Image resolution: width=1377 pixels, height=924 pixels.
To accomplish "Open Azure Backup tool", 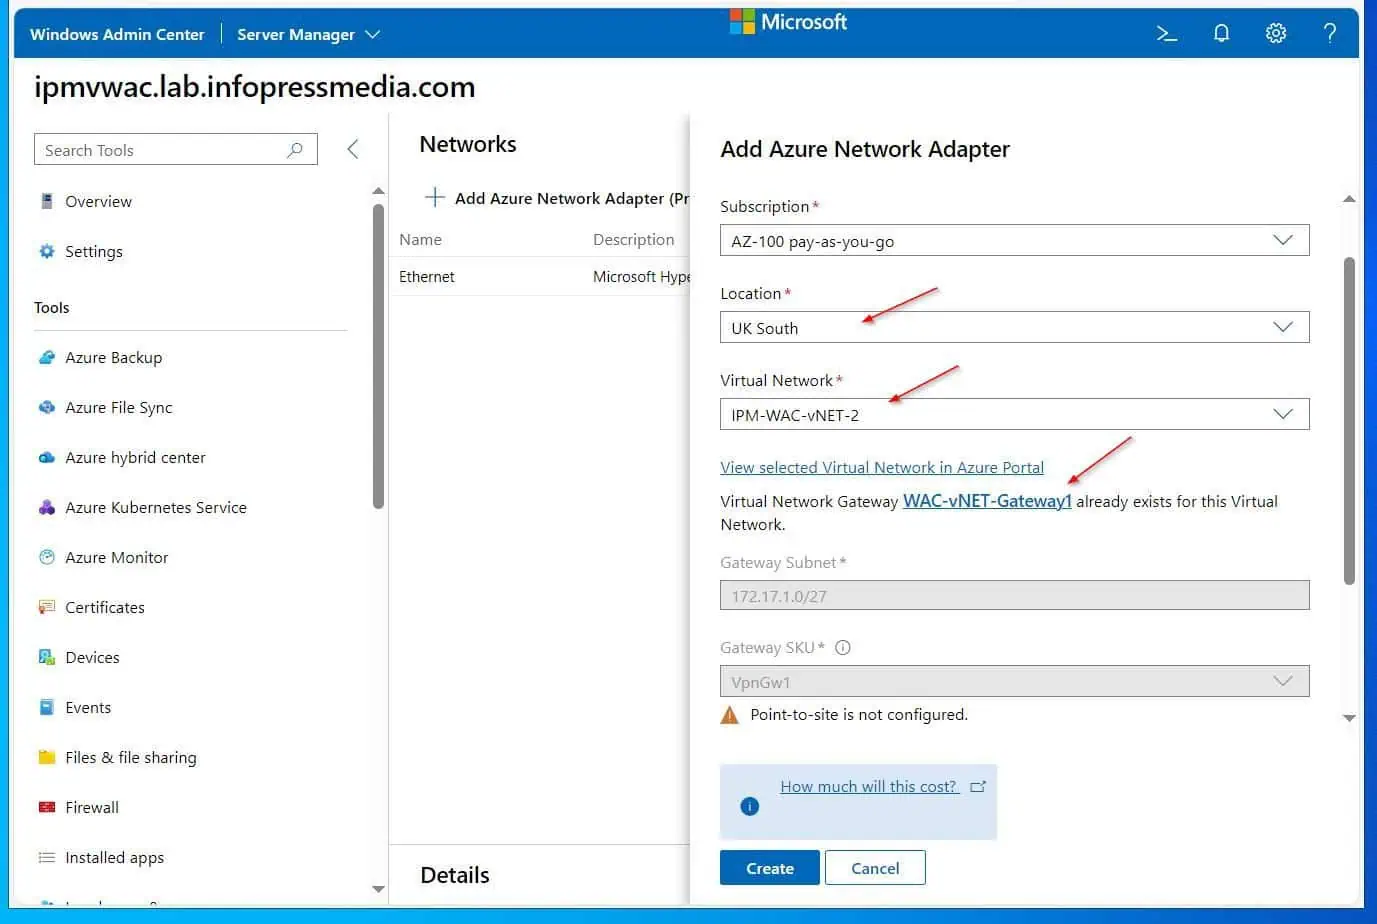I will [113, 357].
